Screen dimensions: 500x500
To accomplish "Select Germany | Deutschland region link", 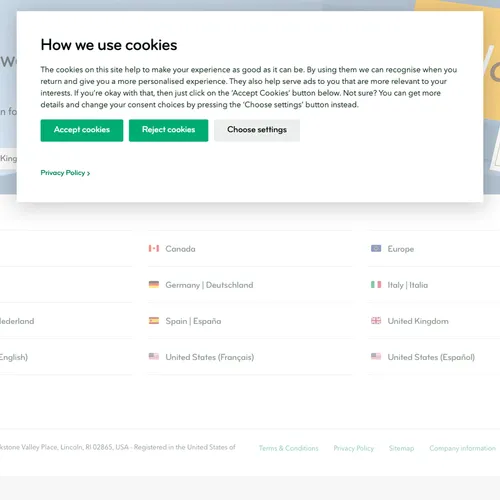I will tap(209, 285).
